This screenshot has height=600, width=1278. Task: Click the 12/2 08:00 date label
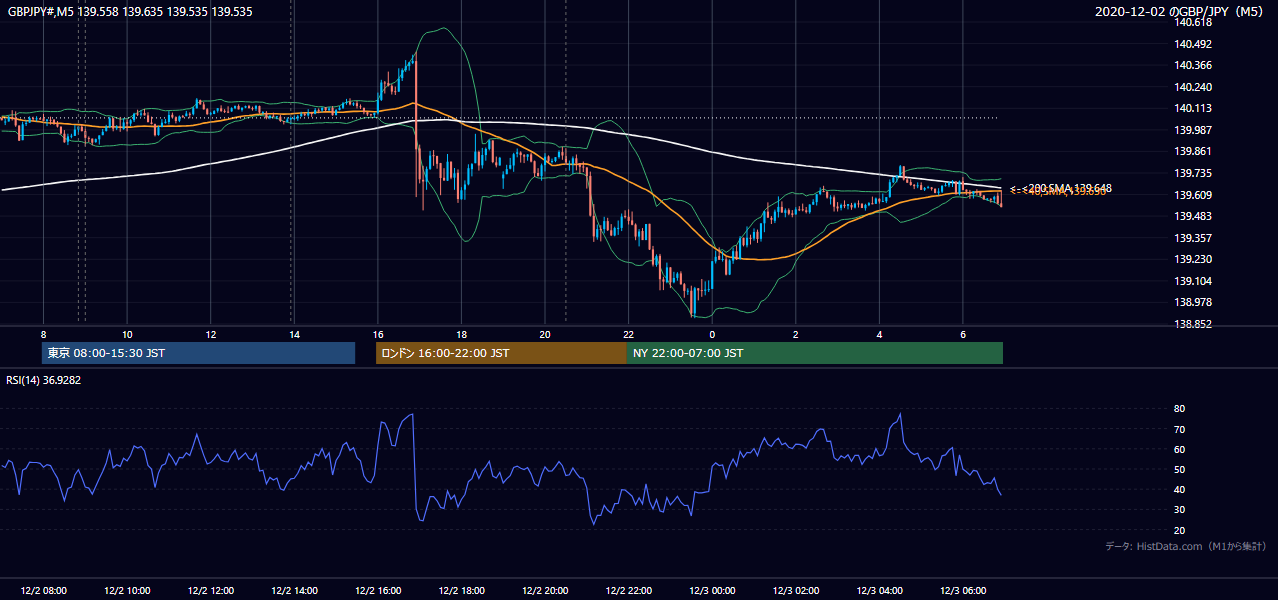43,591
